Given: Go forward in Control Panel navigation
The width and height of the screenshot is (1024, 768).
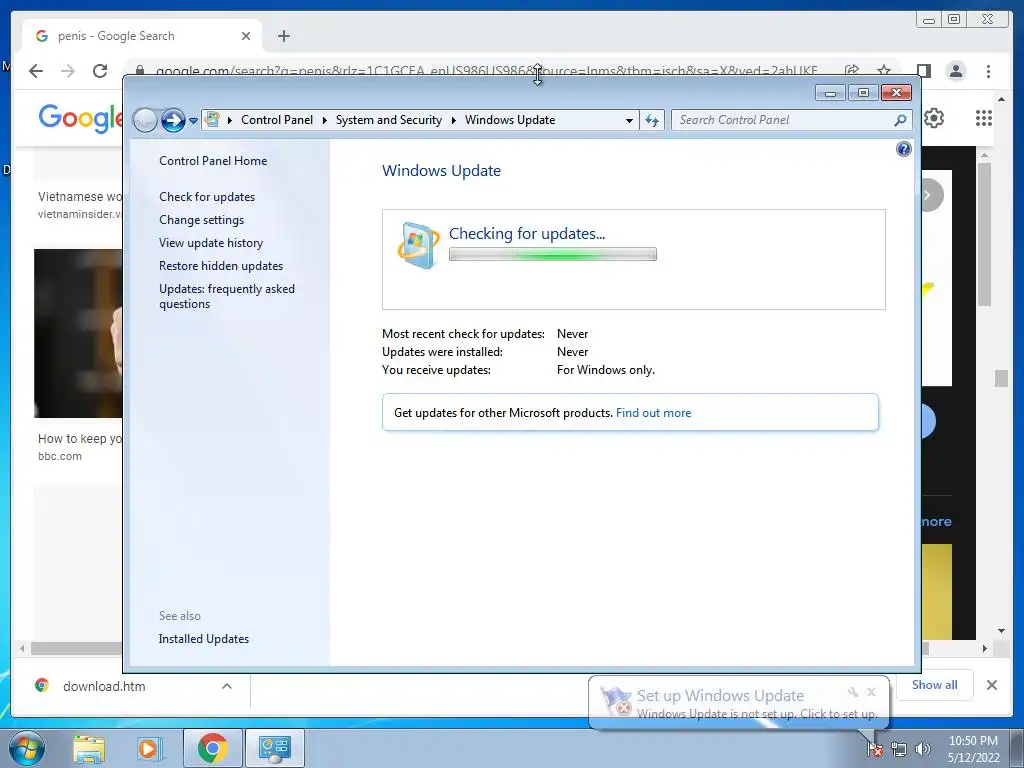Looking at the screenshot, I should coord(173,120).
